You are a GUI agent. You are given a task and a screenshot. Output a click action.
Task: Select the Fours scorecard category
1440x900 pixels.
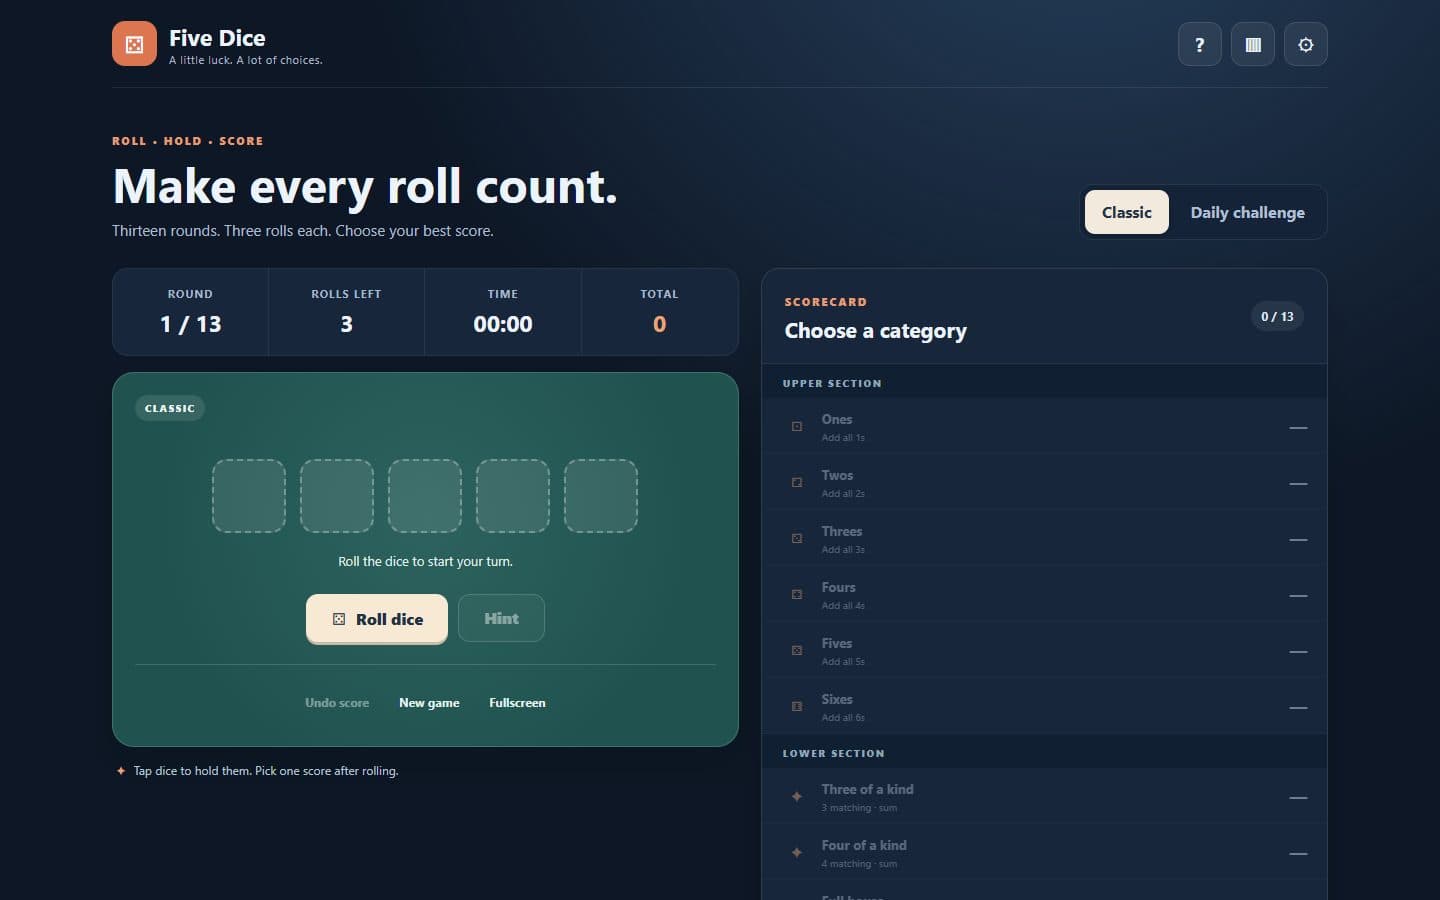click(x=1044, y=595)
